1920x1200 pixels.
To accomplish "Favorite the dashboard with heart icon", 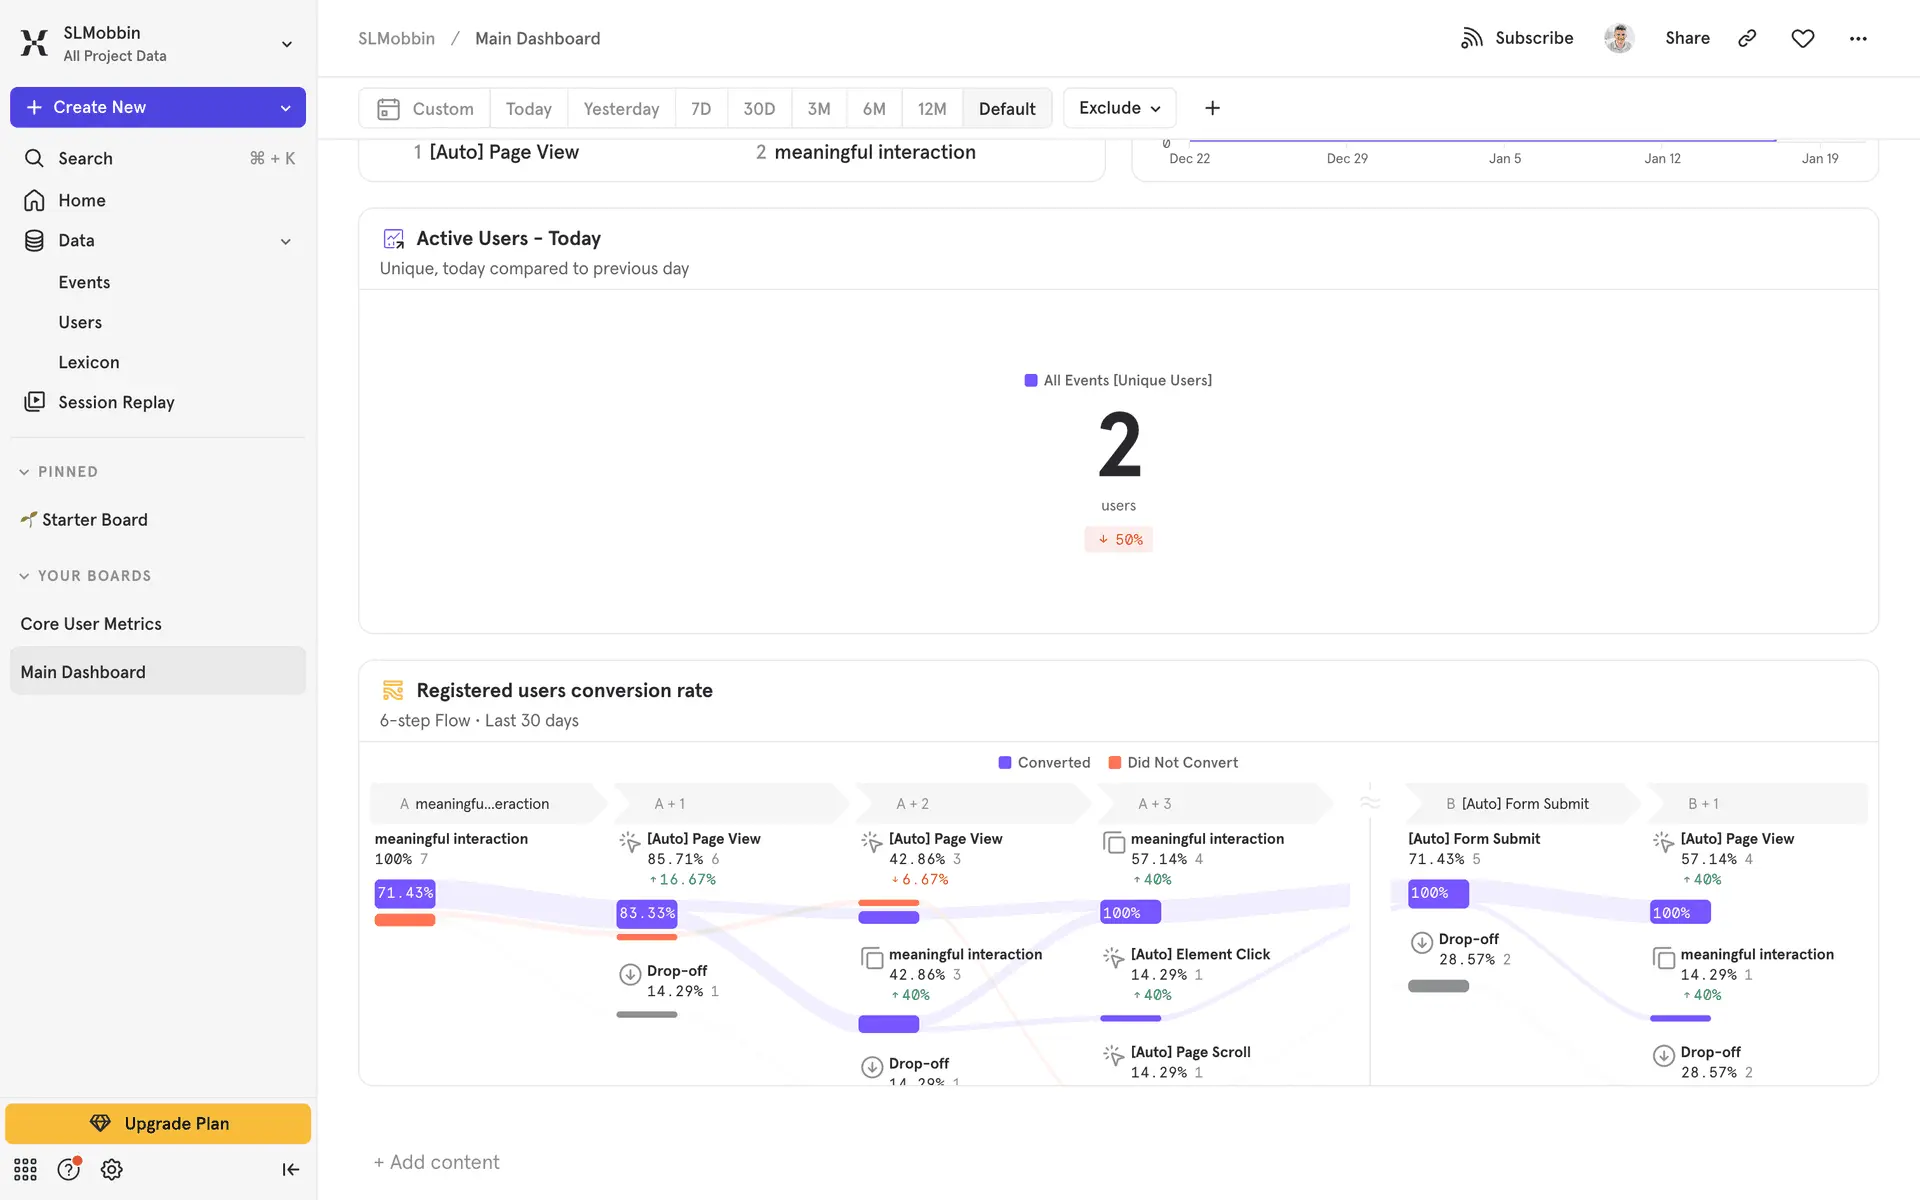I will 1802,38.
